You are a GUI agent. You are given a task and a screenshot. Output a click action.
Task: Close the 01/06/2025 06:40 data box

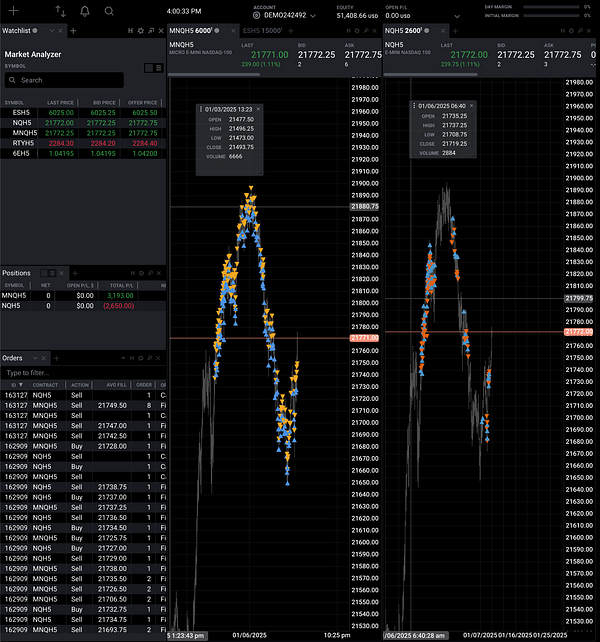pyautogui.click(x=471, y=106)
